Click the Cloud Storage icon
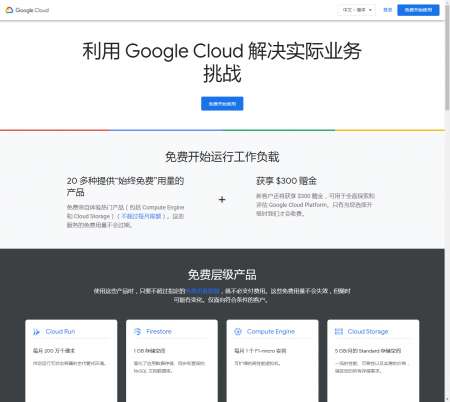The height and width of the screenshot is (402, 450). (339, 332)
